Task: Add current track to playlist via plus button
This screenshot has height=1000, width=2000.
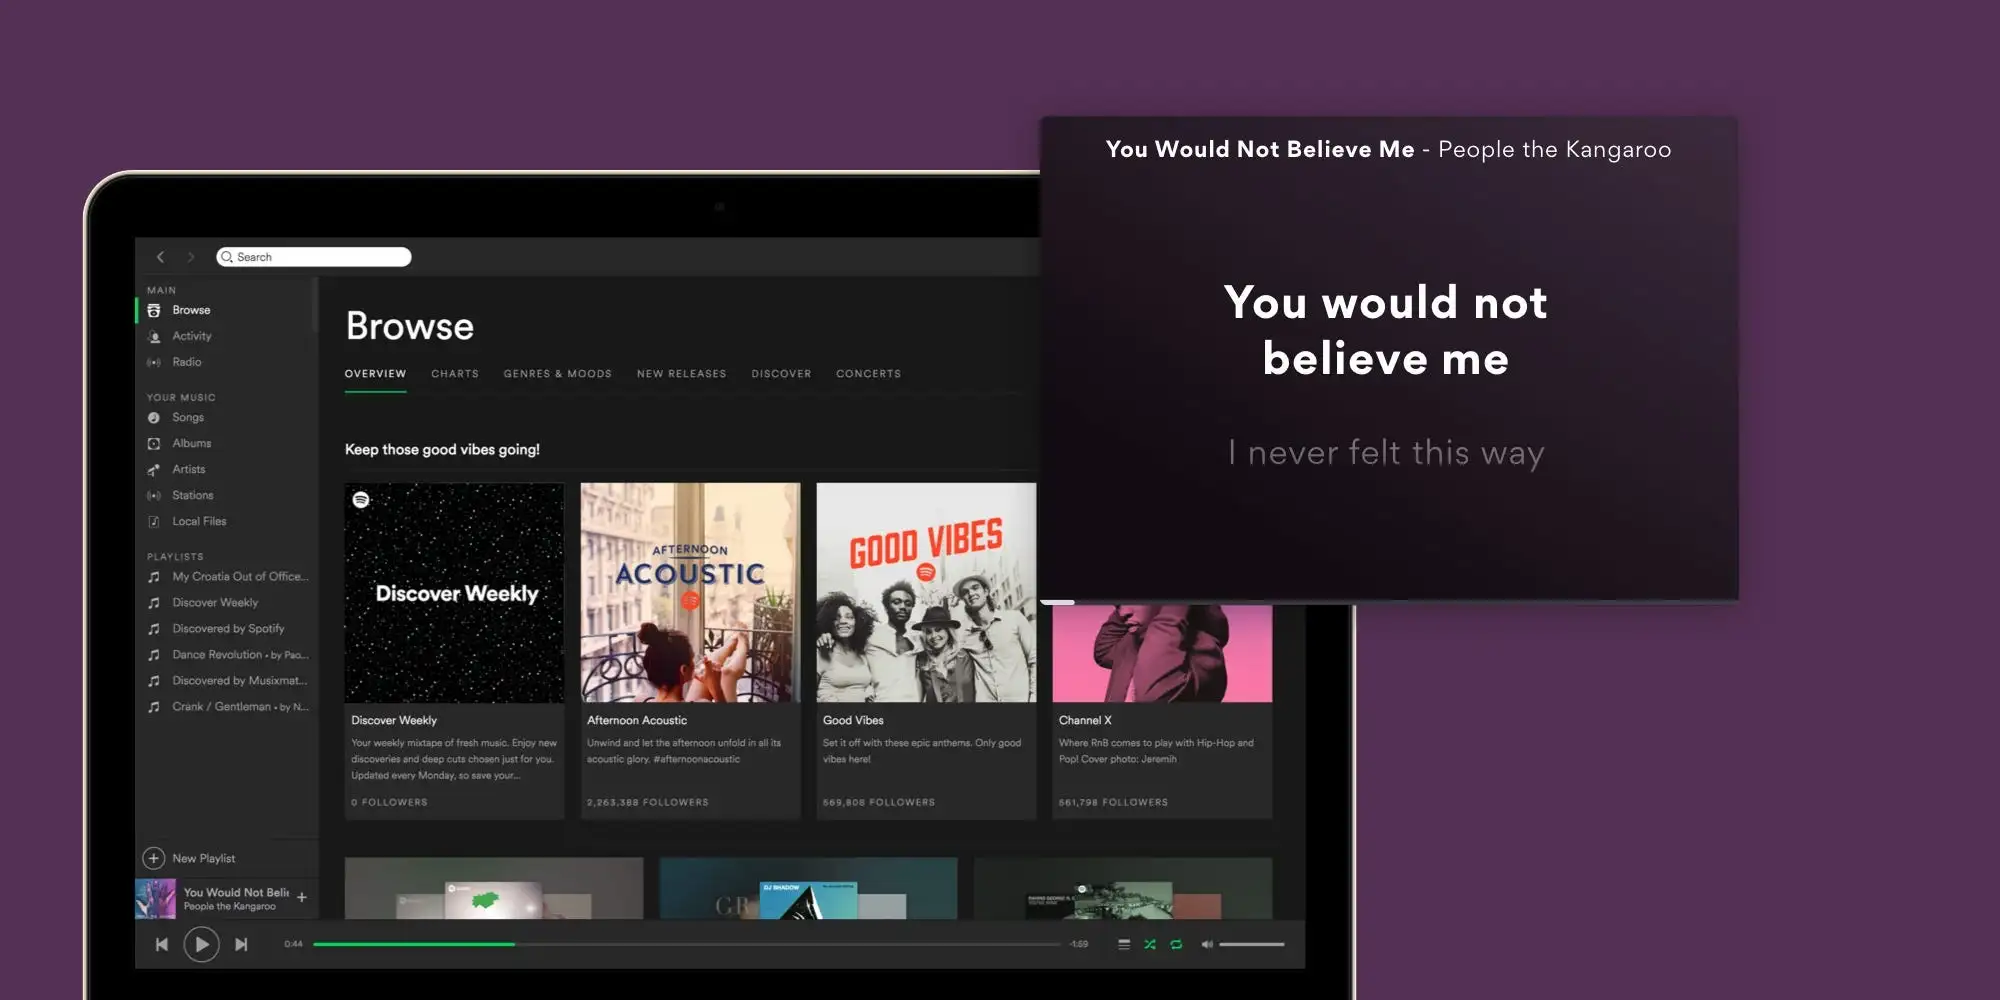Action: (x=301, y=897)
